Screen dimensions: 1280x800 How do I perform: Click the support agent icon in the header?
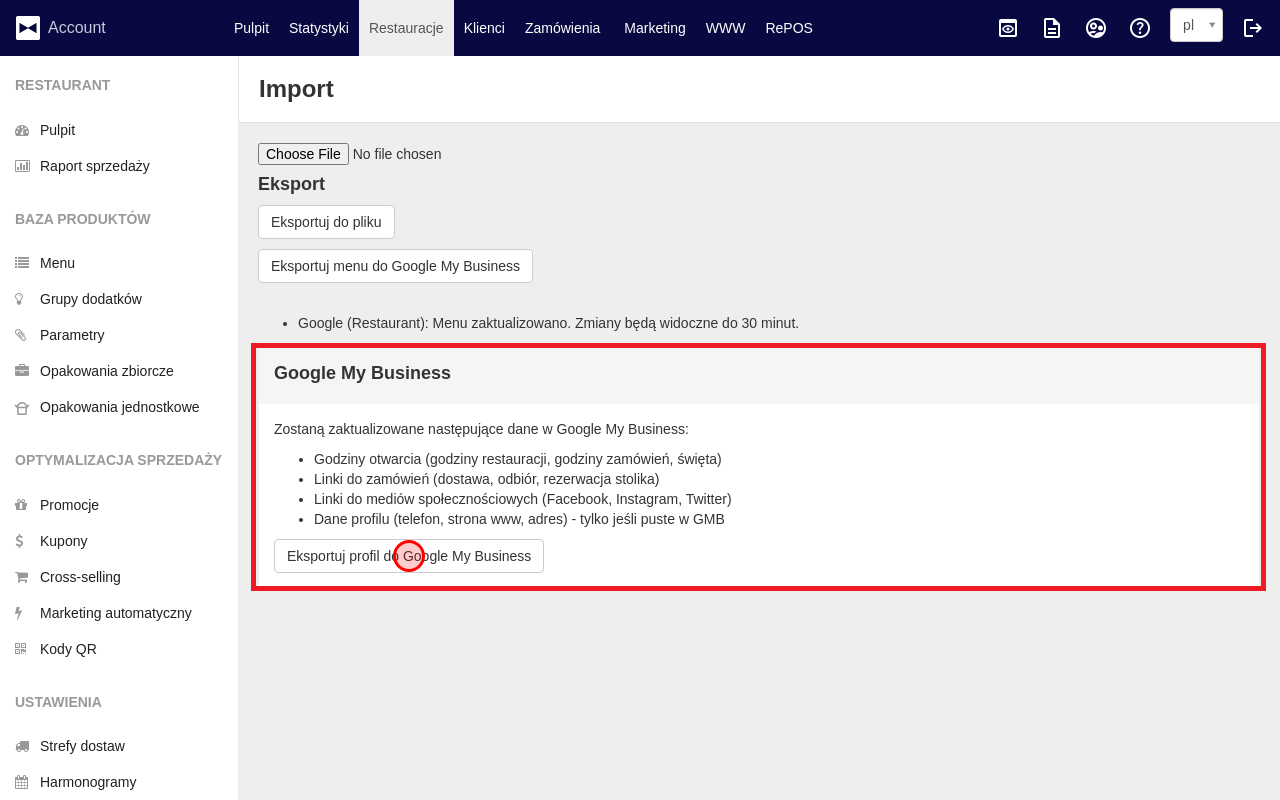coord(1095,28)
